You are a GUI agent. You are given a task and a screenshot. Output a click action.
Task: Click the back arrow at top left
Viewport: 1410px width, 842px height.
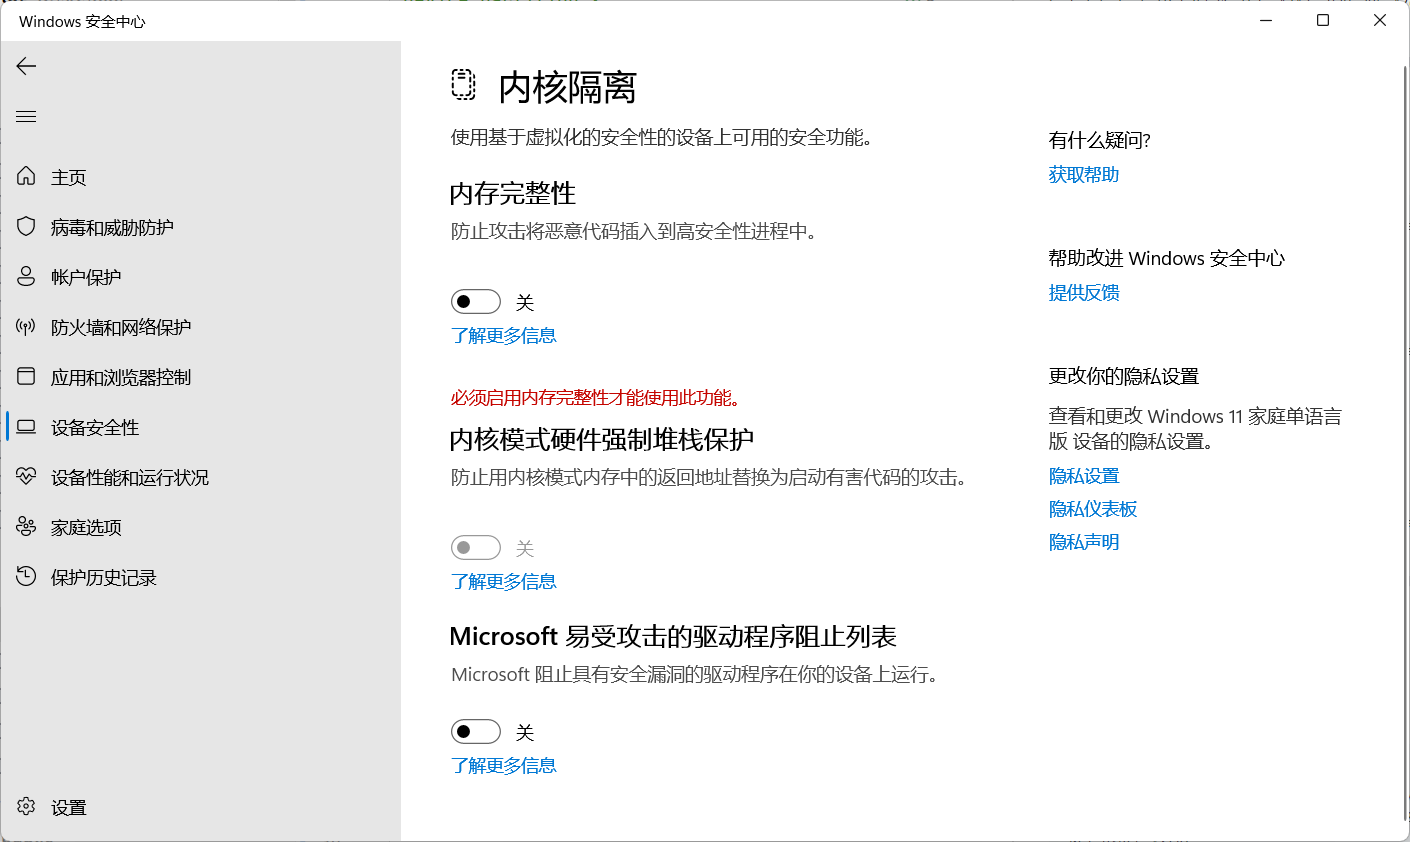pos(25,66)
